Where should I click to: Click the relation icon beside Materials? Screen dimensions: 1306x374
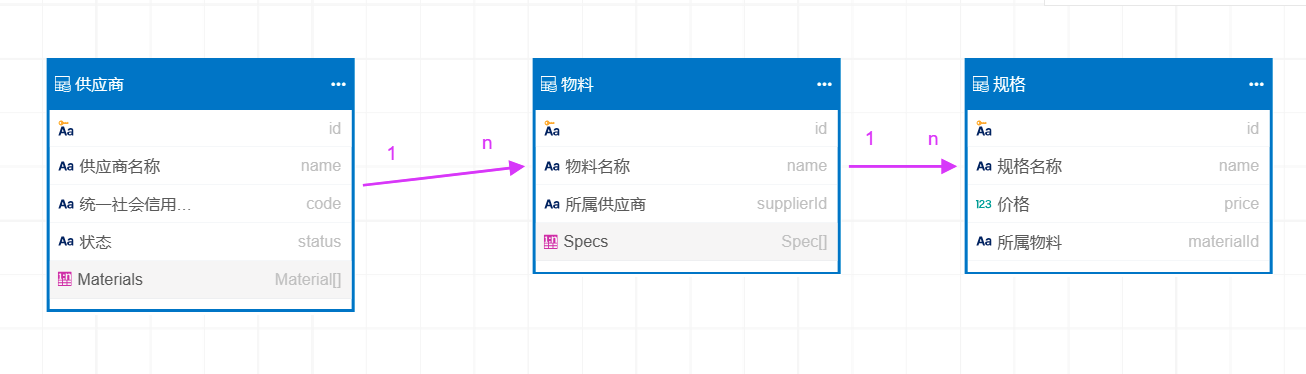click(65, 280)
